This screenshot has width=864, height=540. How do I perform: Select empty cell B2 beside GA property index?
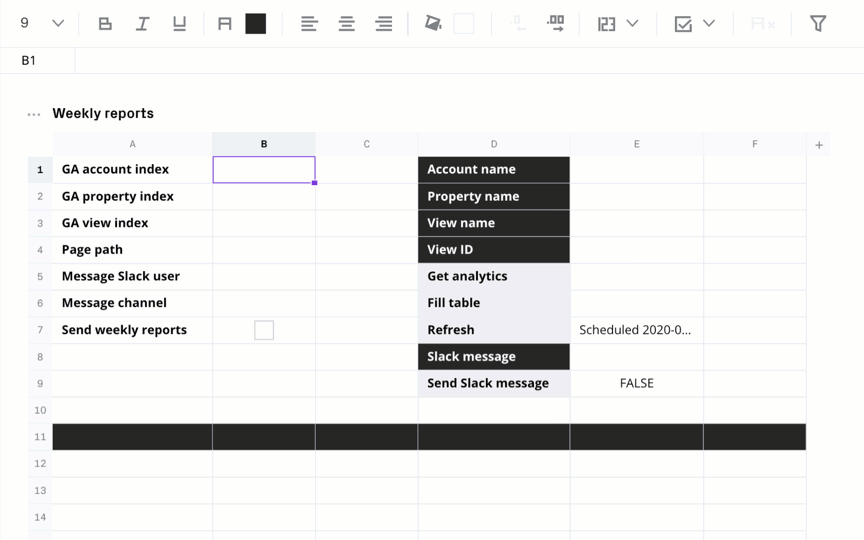264,197
